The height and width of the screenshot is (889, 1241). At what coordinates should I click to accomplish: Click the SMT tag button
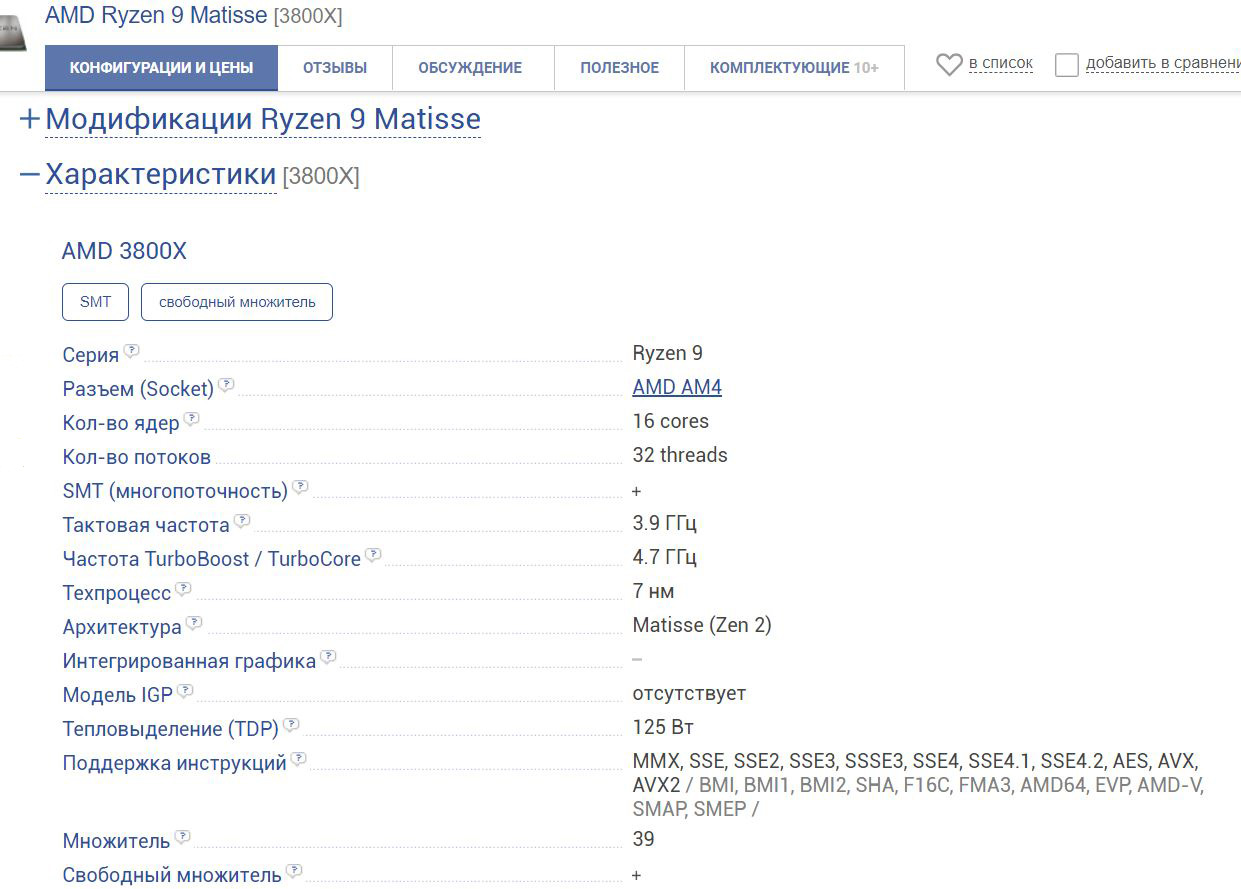(95, 302)
